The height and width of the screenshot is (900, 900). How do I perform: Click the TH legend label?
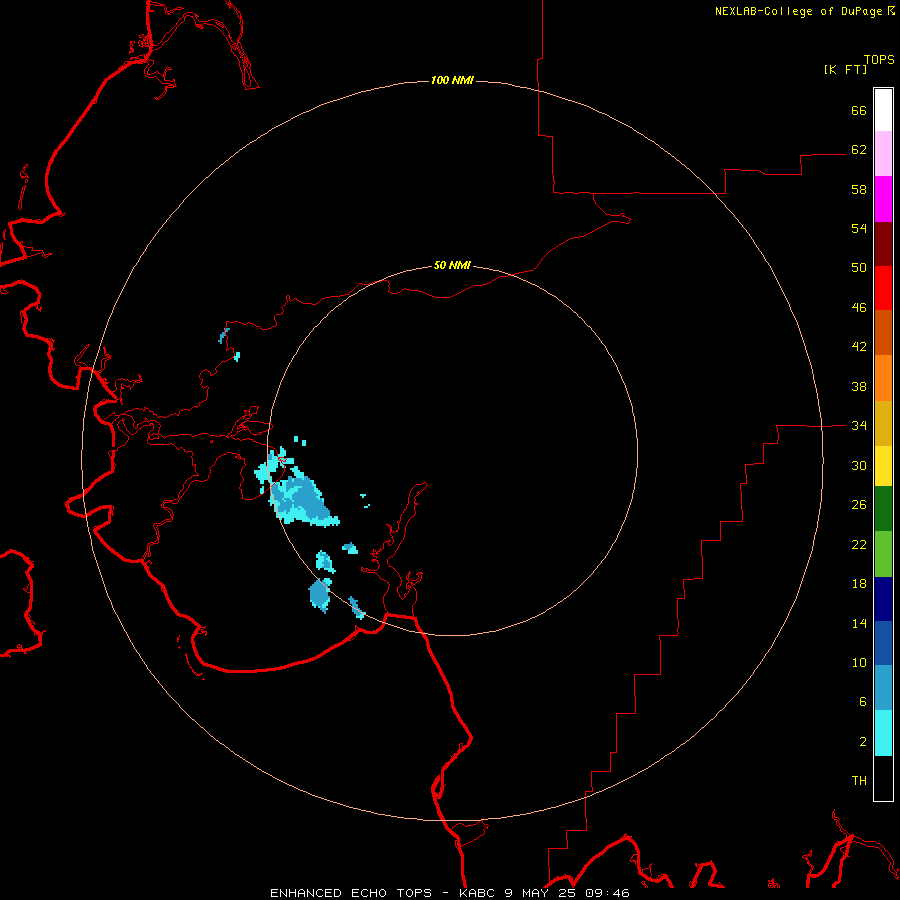[x=859, y=781]
